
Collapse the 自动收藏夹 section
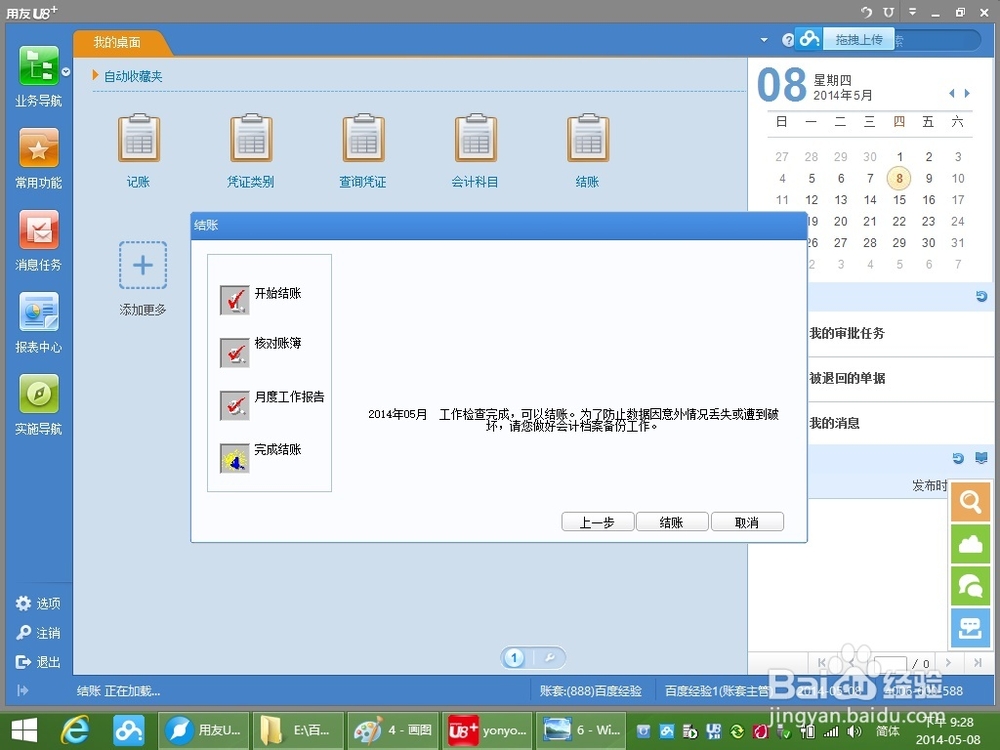point(95,75)
